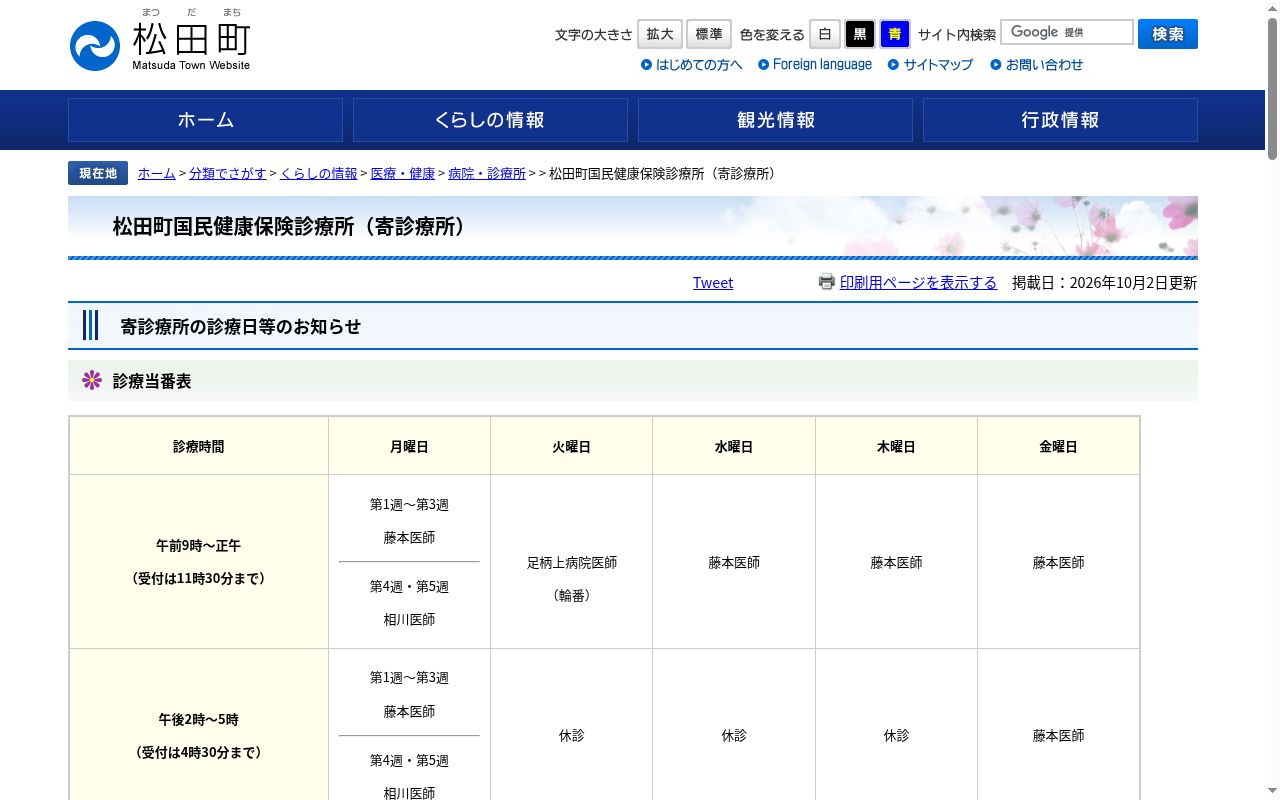This screenshot has width=1280, height=800.
Task: Open 観光情報 navigation tab
Action: point(775,120)
